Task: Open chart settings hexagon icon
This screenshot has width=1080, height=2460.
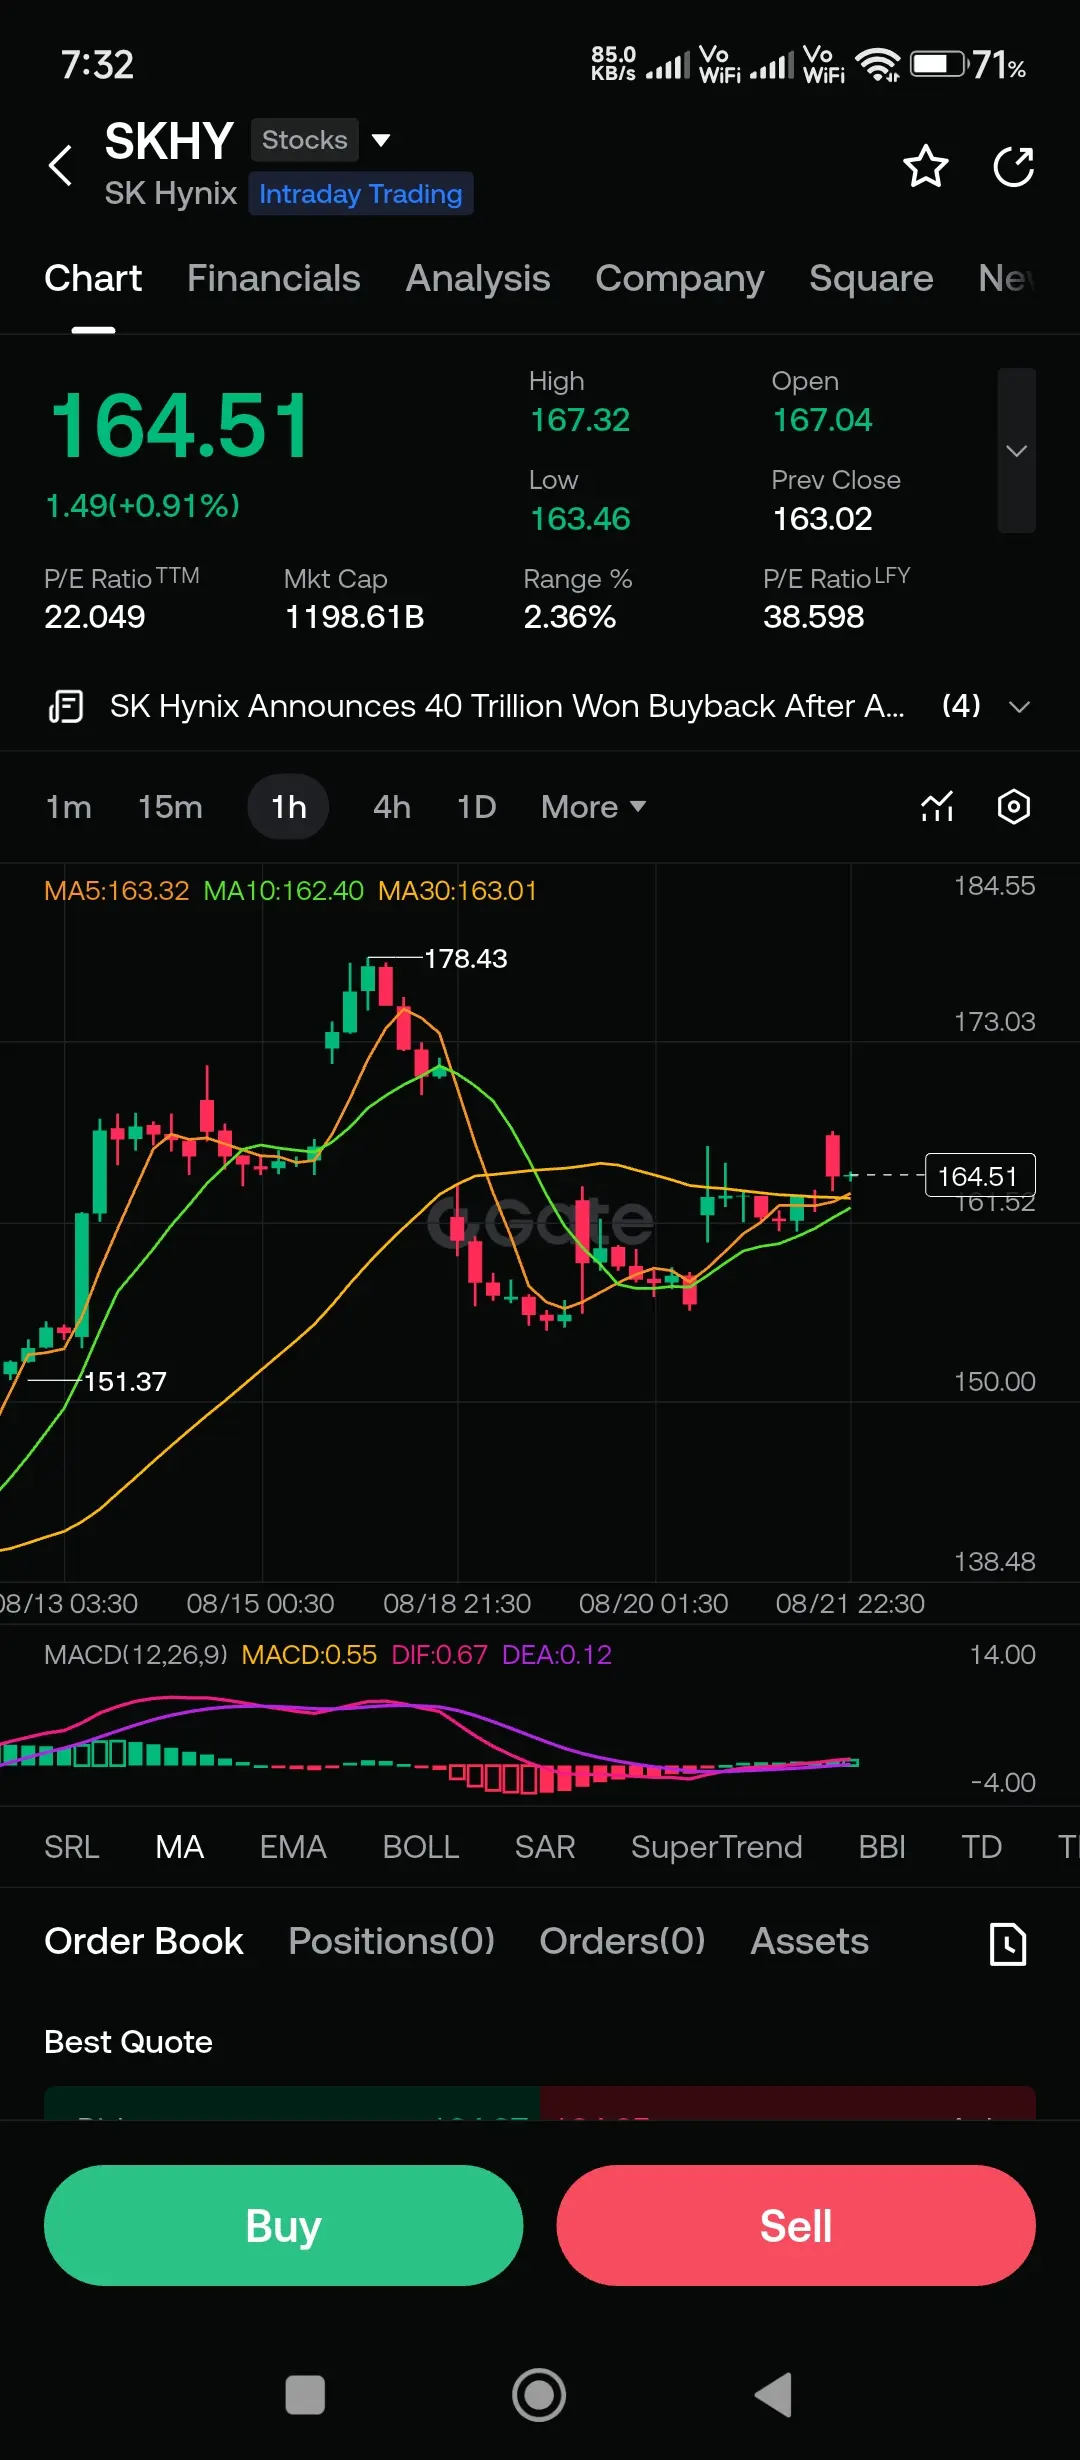Action: [x=1014, y=806]
